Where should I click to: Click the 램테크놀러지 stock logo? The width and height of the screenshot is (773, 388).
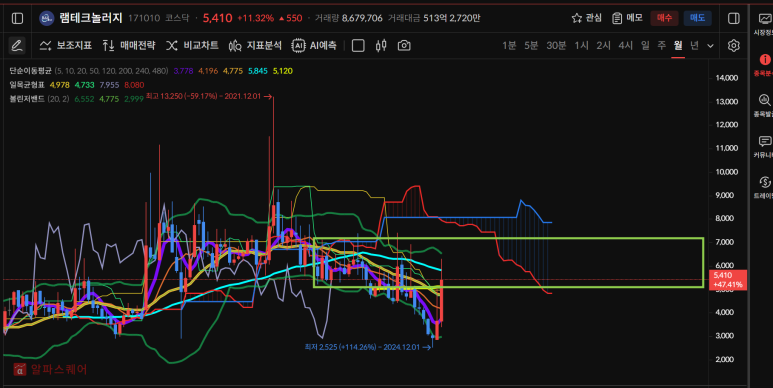[x=46, y=18]
